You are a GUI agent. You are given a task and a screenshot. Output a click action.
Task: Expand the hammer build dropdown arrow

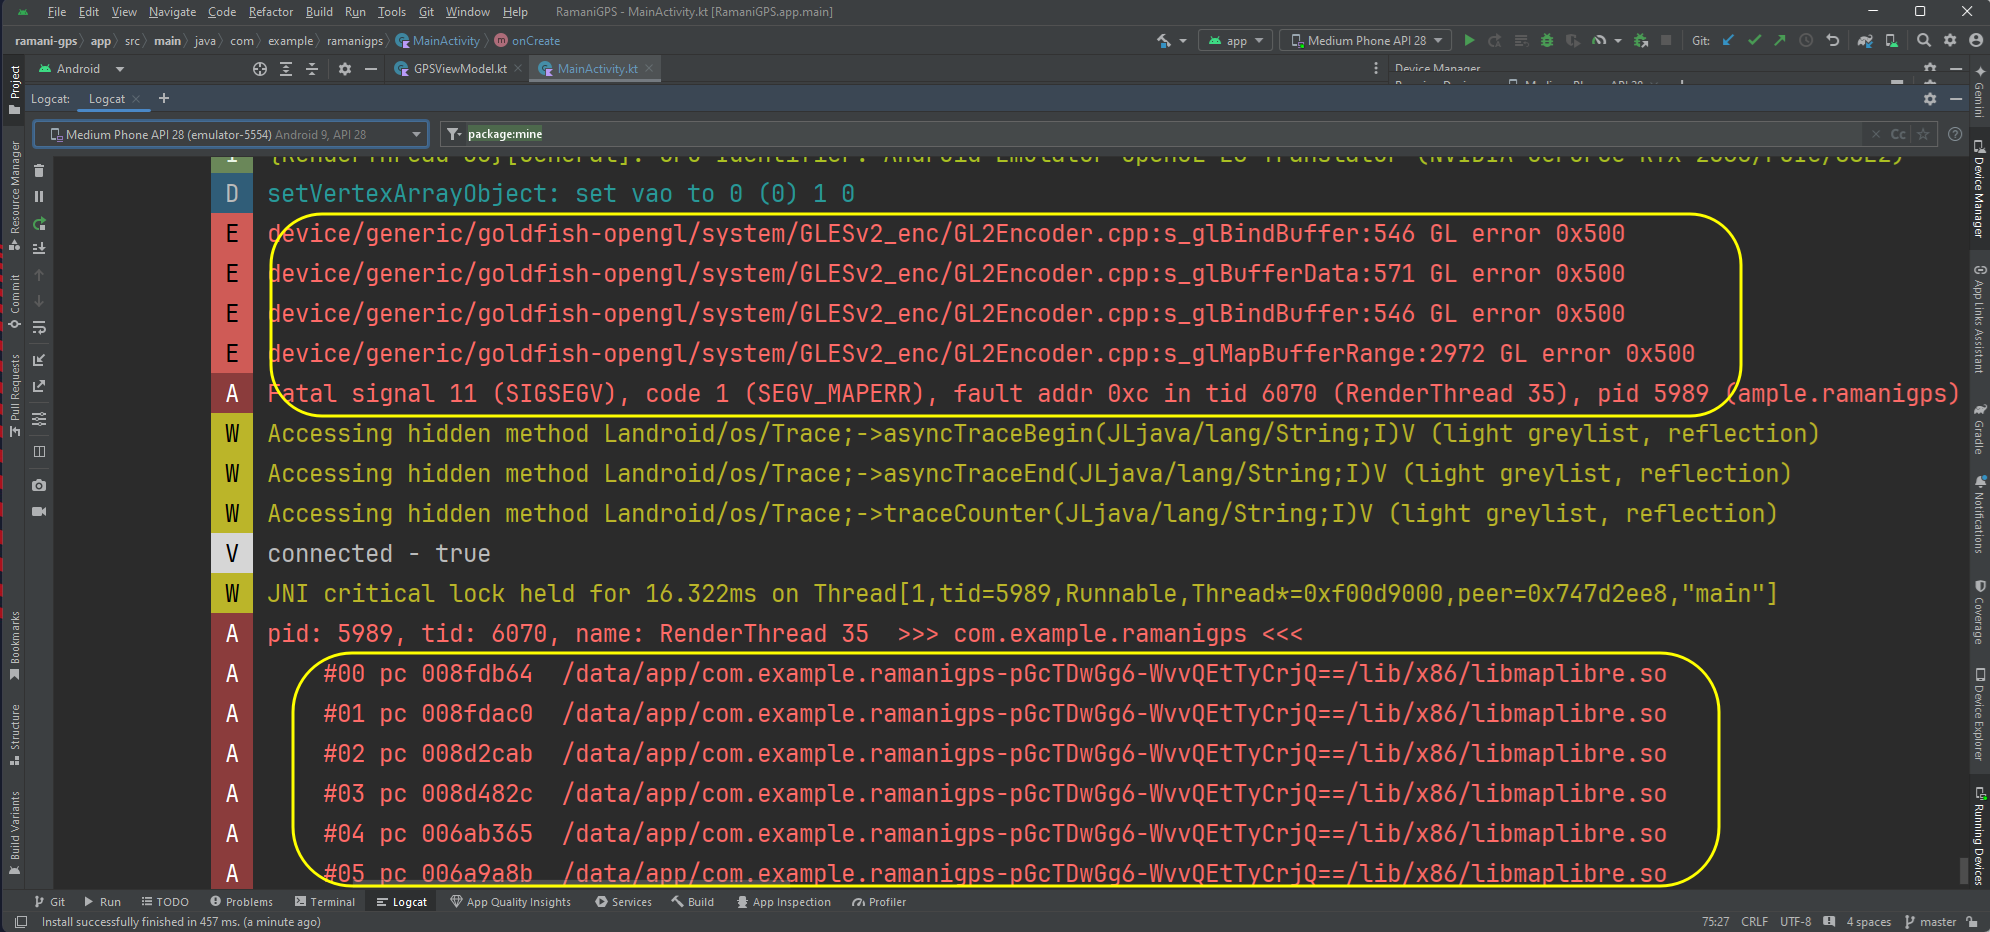(x=1183, y=41)
